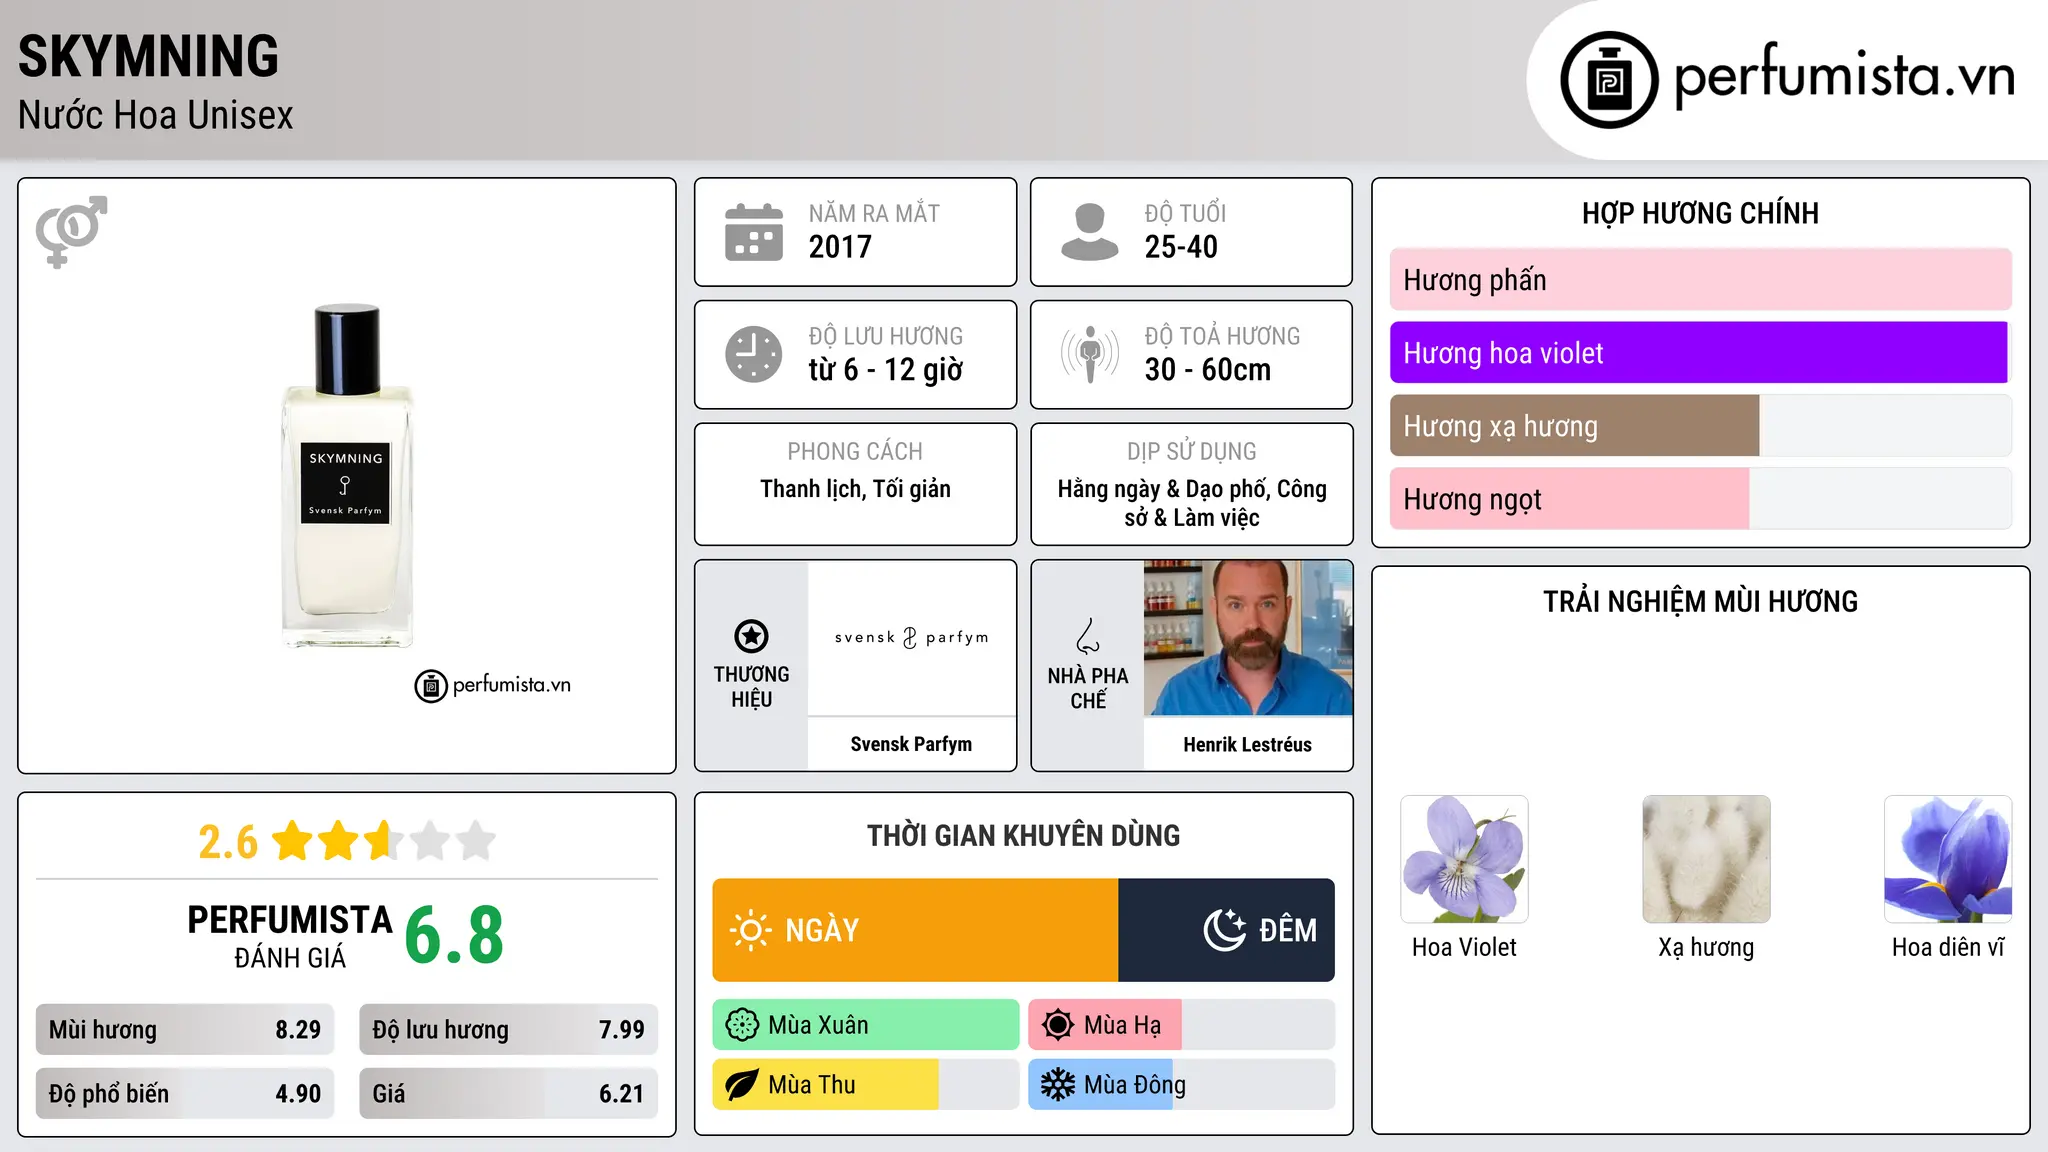Click the HỢP HƯƠNG CHÍNH heading
The image size is (2048, 1152).
1700,213
